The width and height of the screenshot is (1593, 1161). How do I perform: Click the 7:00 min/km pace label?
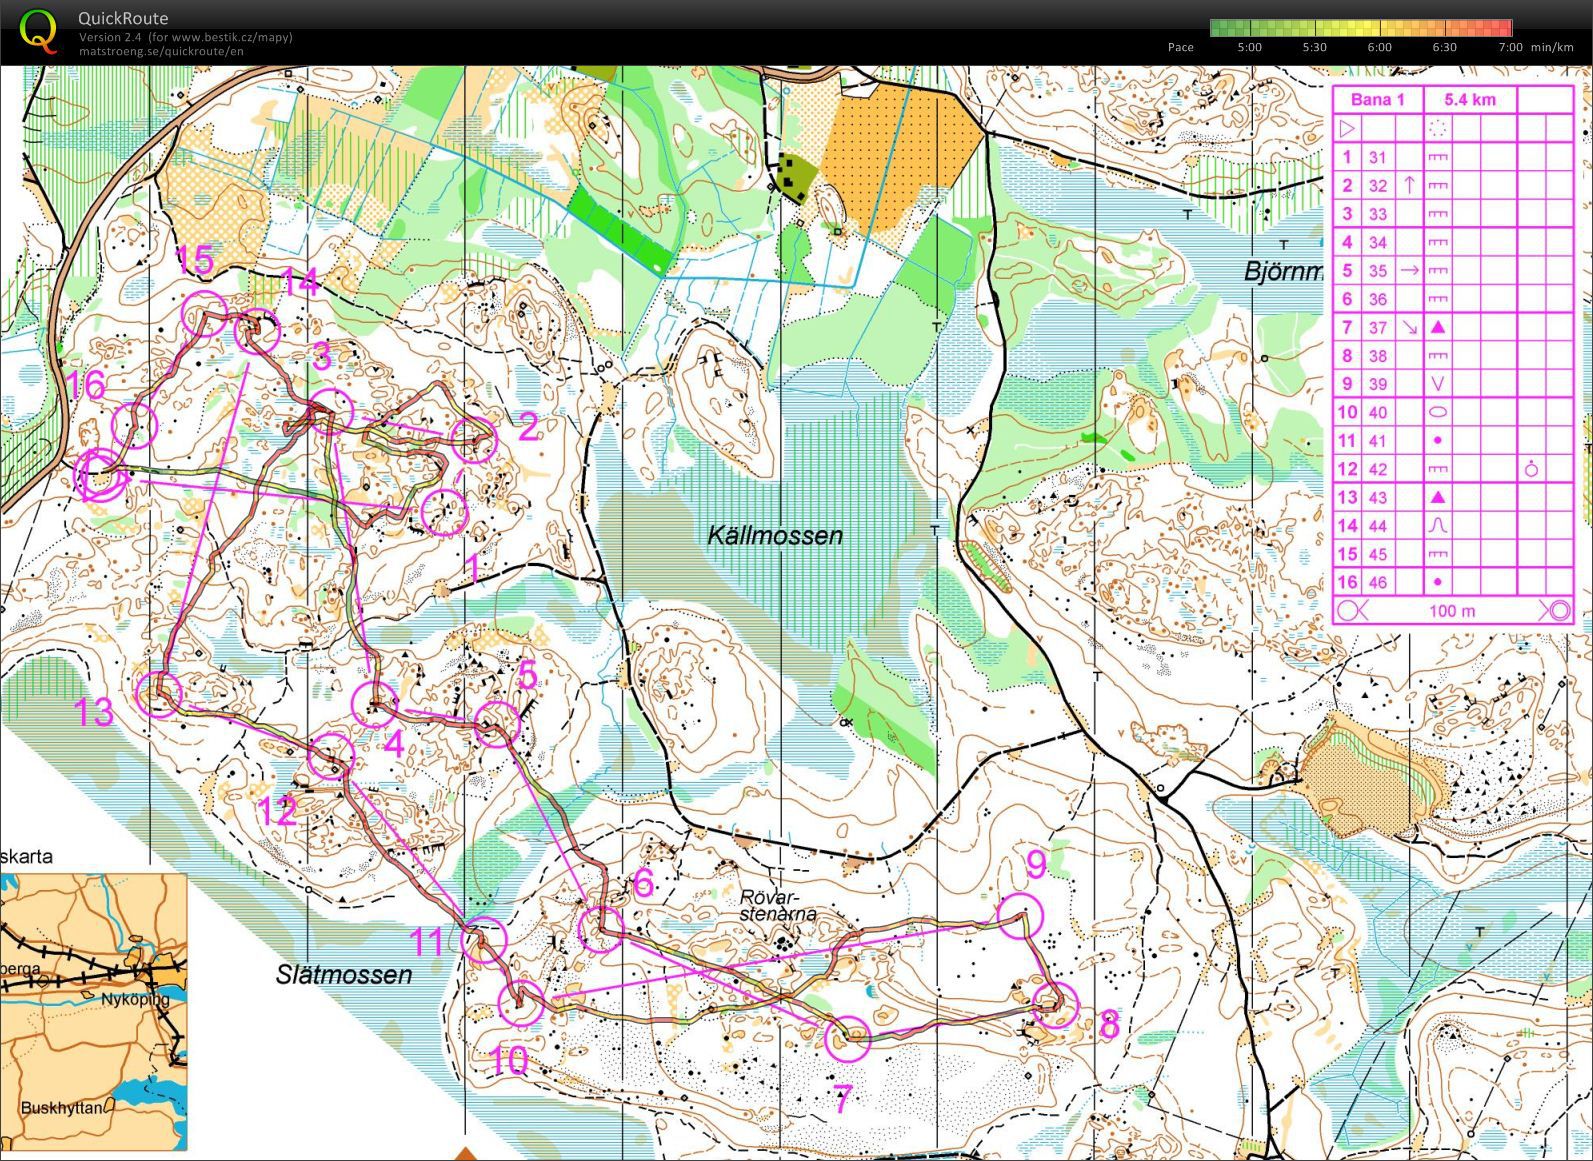[1537, 47]
